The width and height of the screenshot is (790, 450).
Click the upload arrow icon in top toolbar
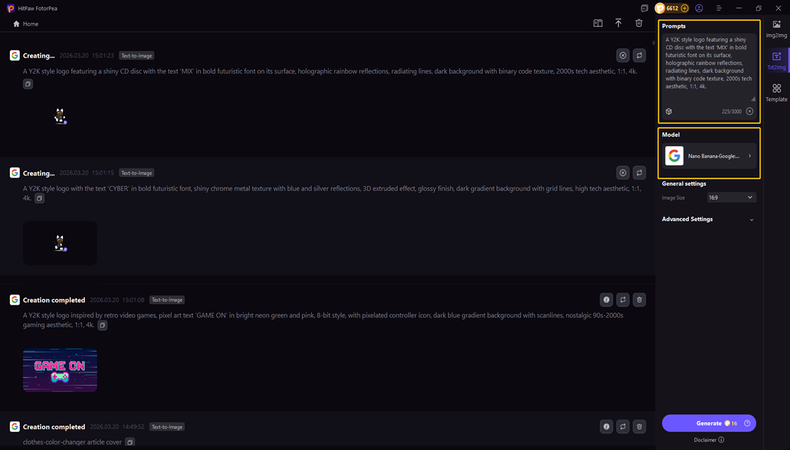[x=618, y=22]
